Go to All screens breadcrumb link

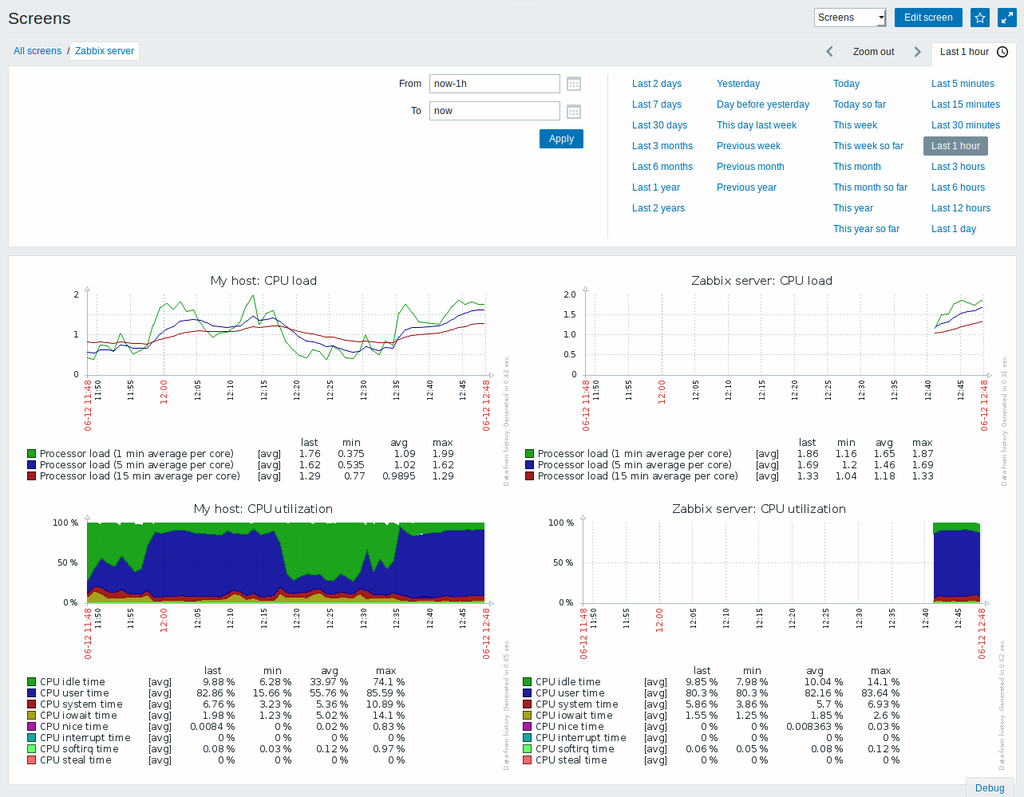click(37, 51)
